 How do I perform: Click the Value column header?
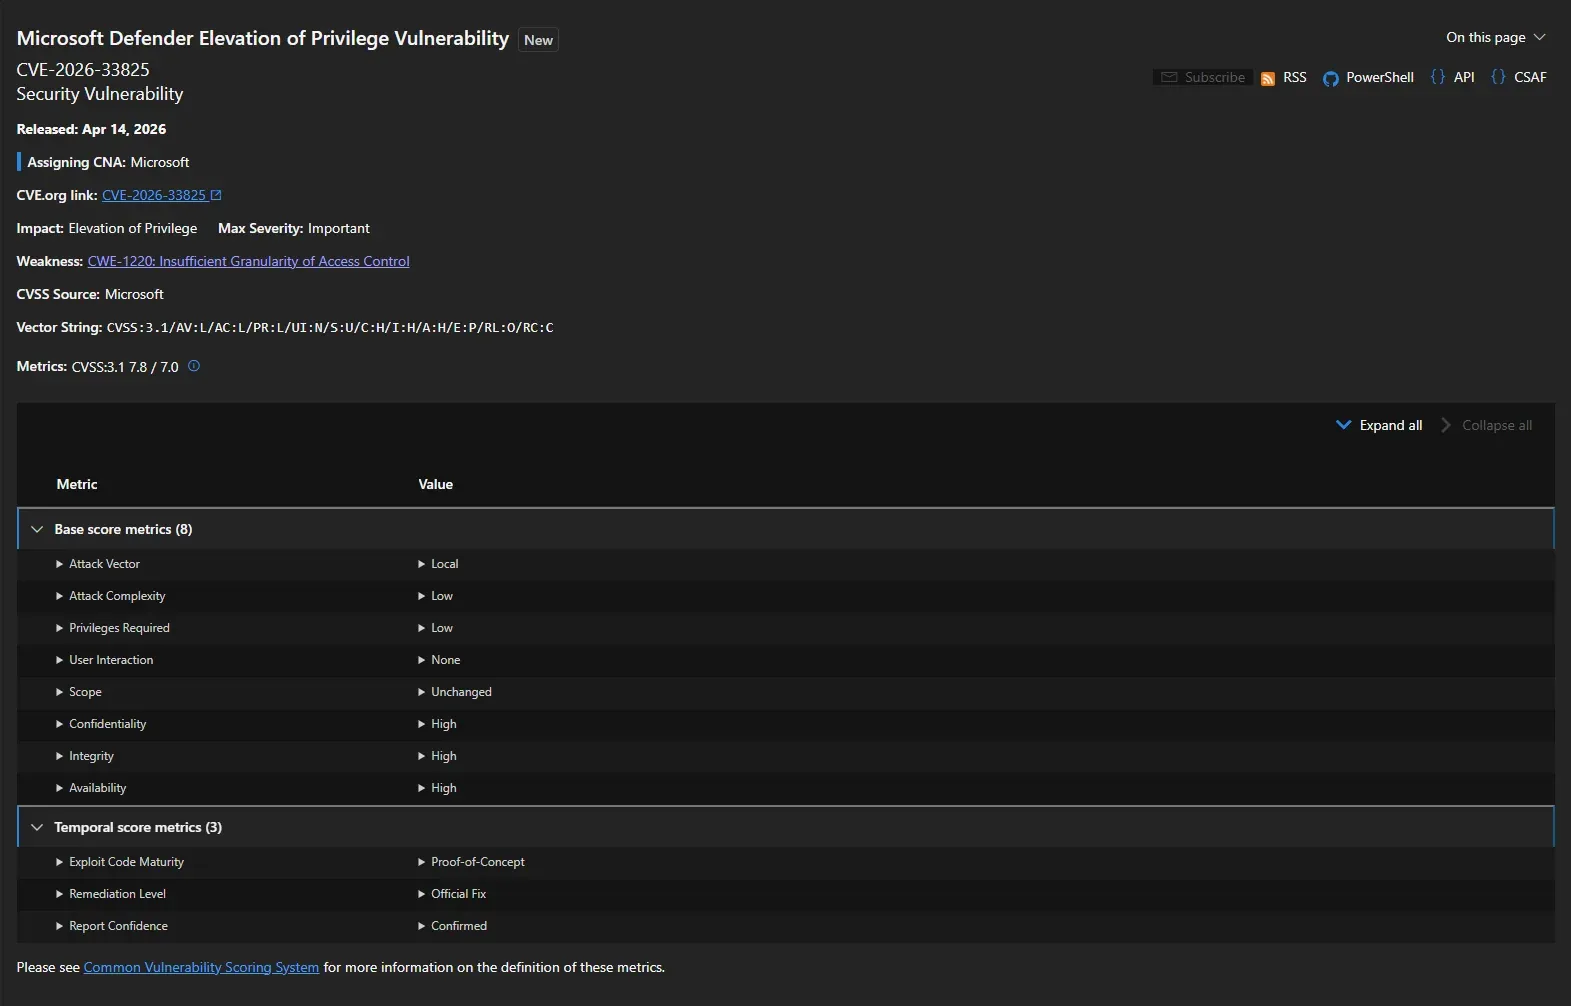pos(436,484)
